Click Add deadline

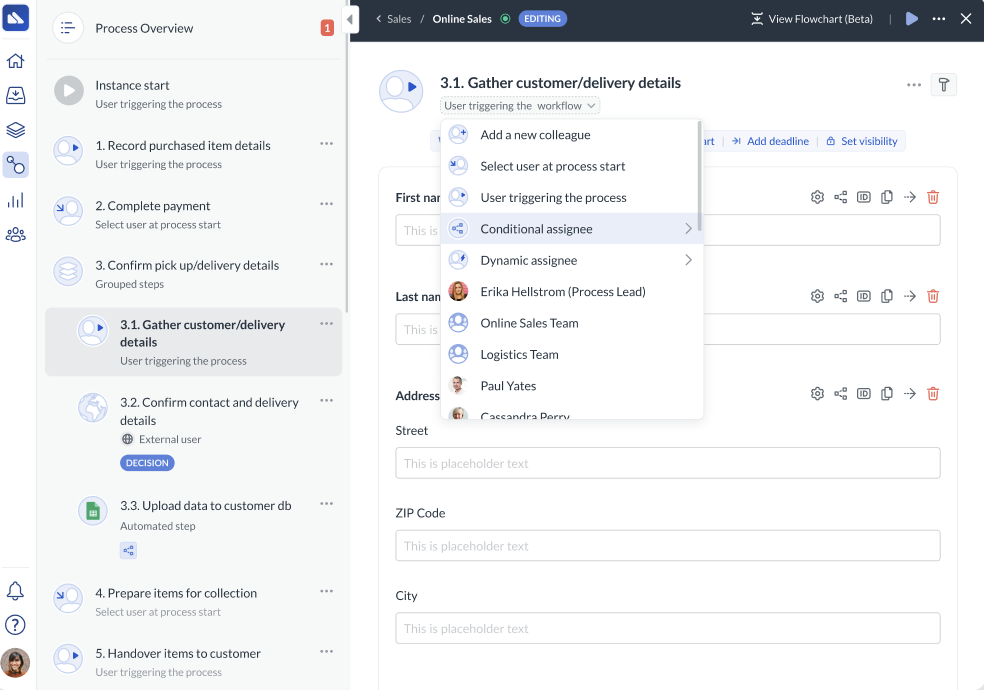(770, 141)
